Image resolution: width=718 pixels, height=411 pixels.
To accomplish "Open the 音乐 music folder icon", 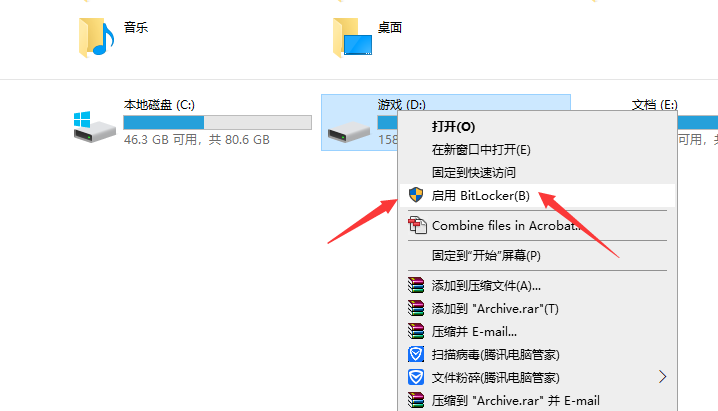I will click(96, 38).
